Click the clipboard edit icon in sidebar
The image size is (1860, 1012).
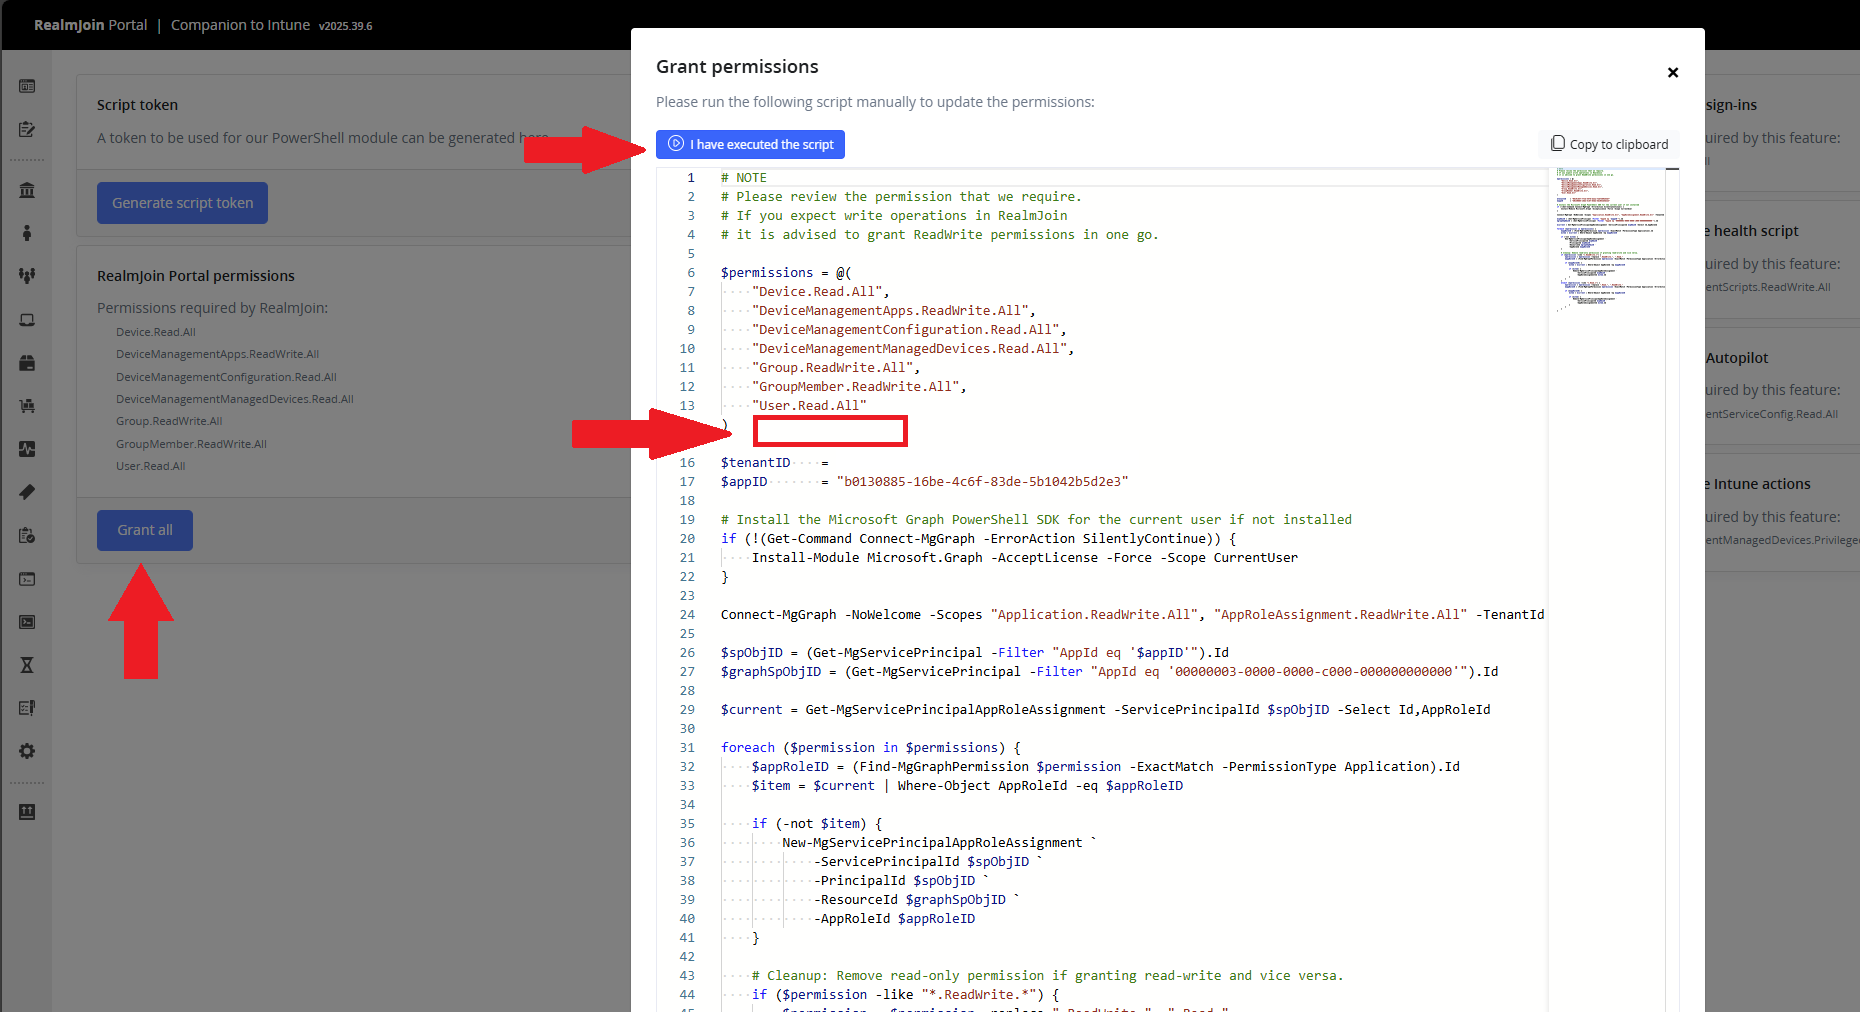pyautogui.click(x=27, y=129)
